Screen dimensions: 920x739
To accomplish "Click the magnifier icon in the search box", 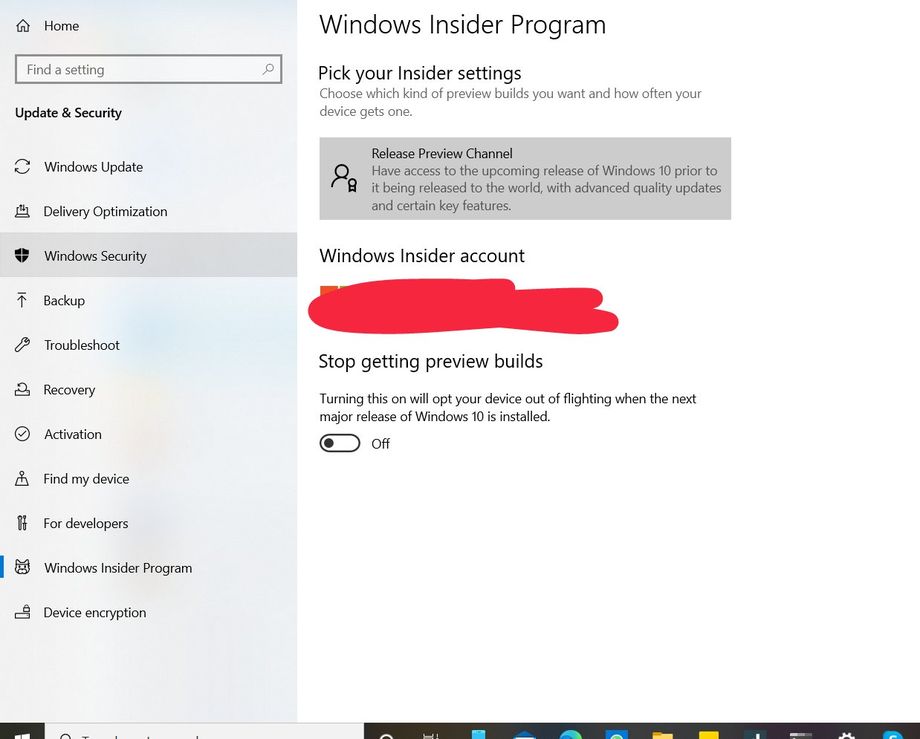I will pos(268,69).
